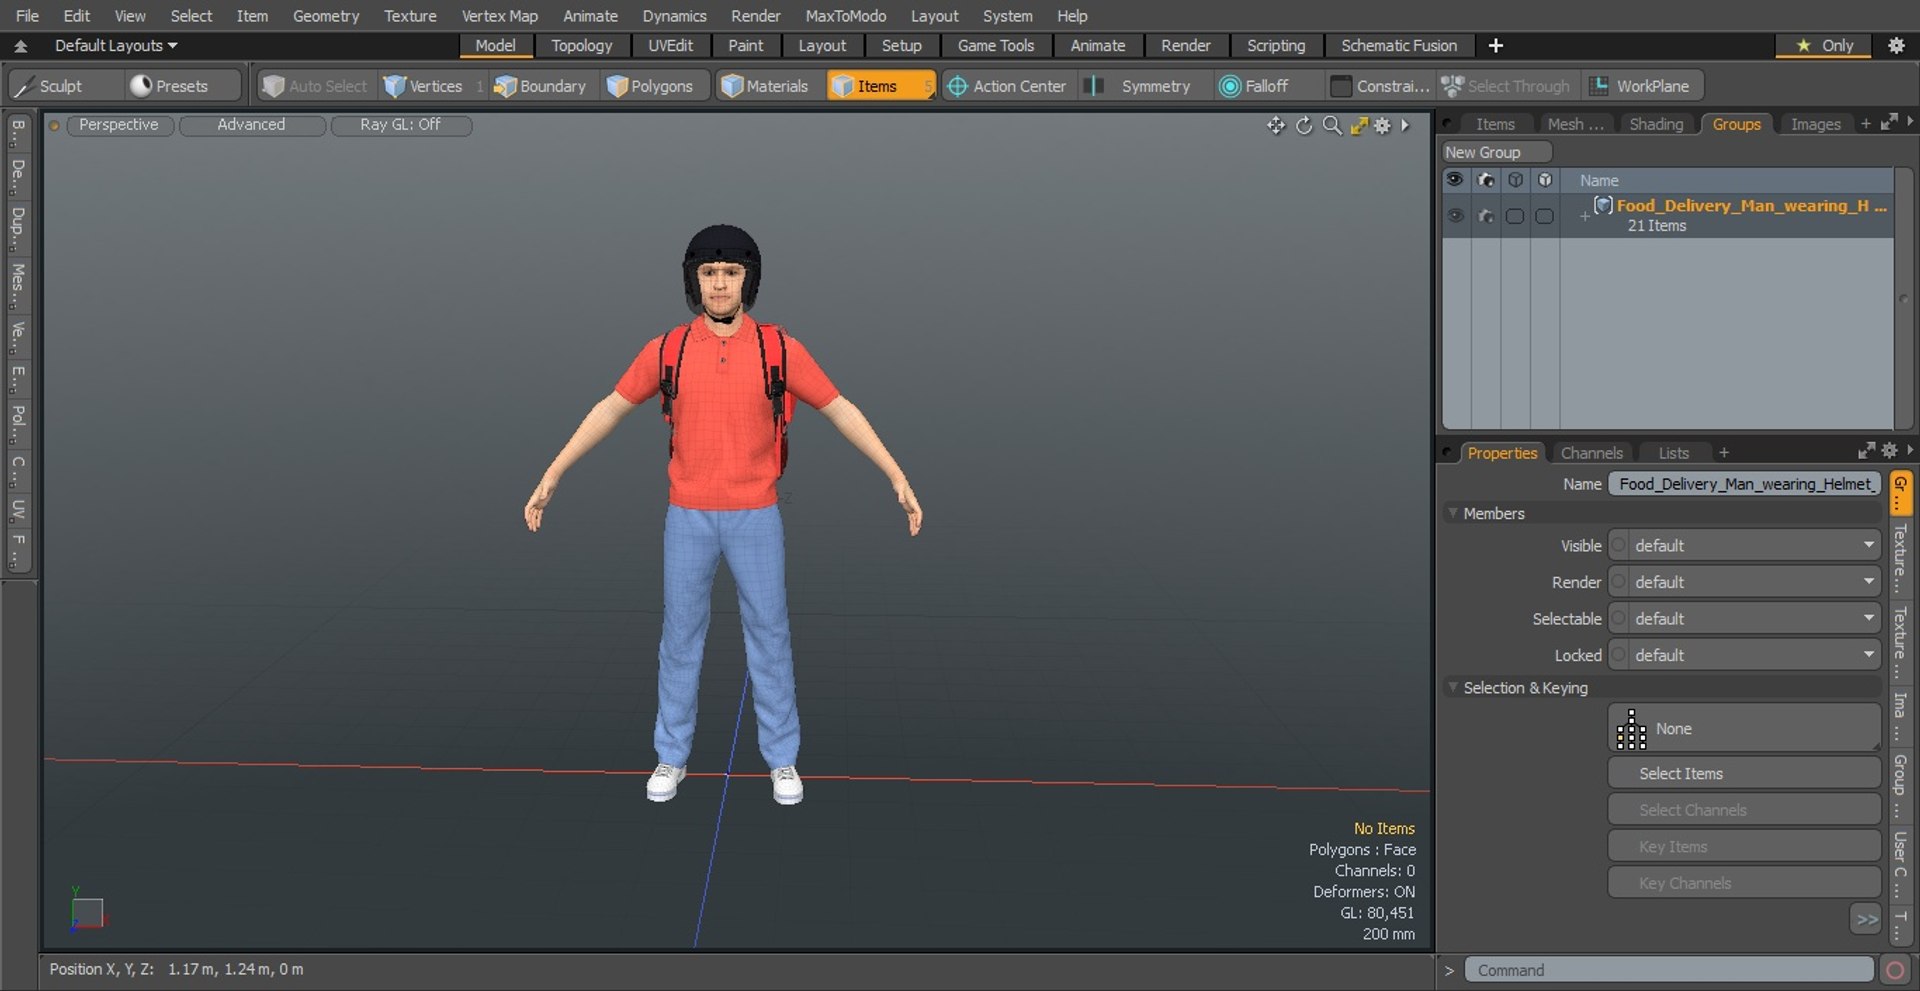Click the None keying set button
1920x991 pixels.
1744,728
